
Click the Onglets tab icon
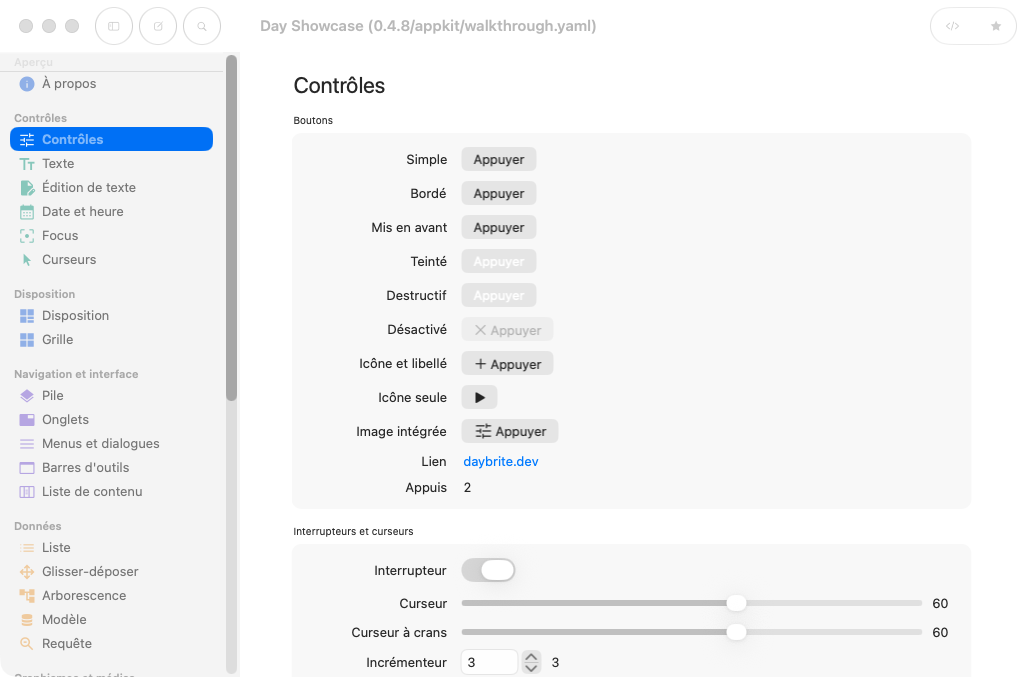tap(27, 420)
